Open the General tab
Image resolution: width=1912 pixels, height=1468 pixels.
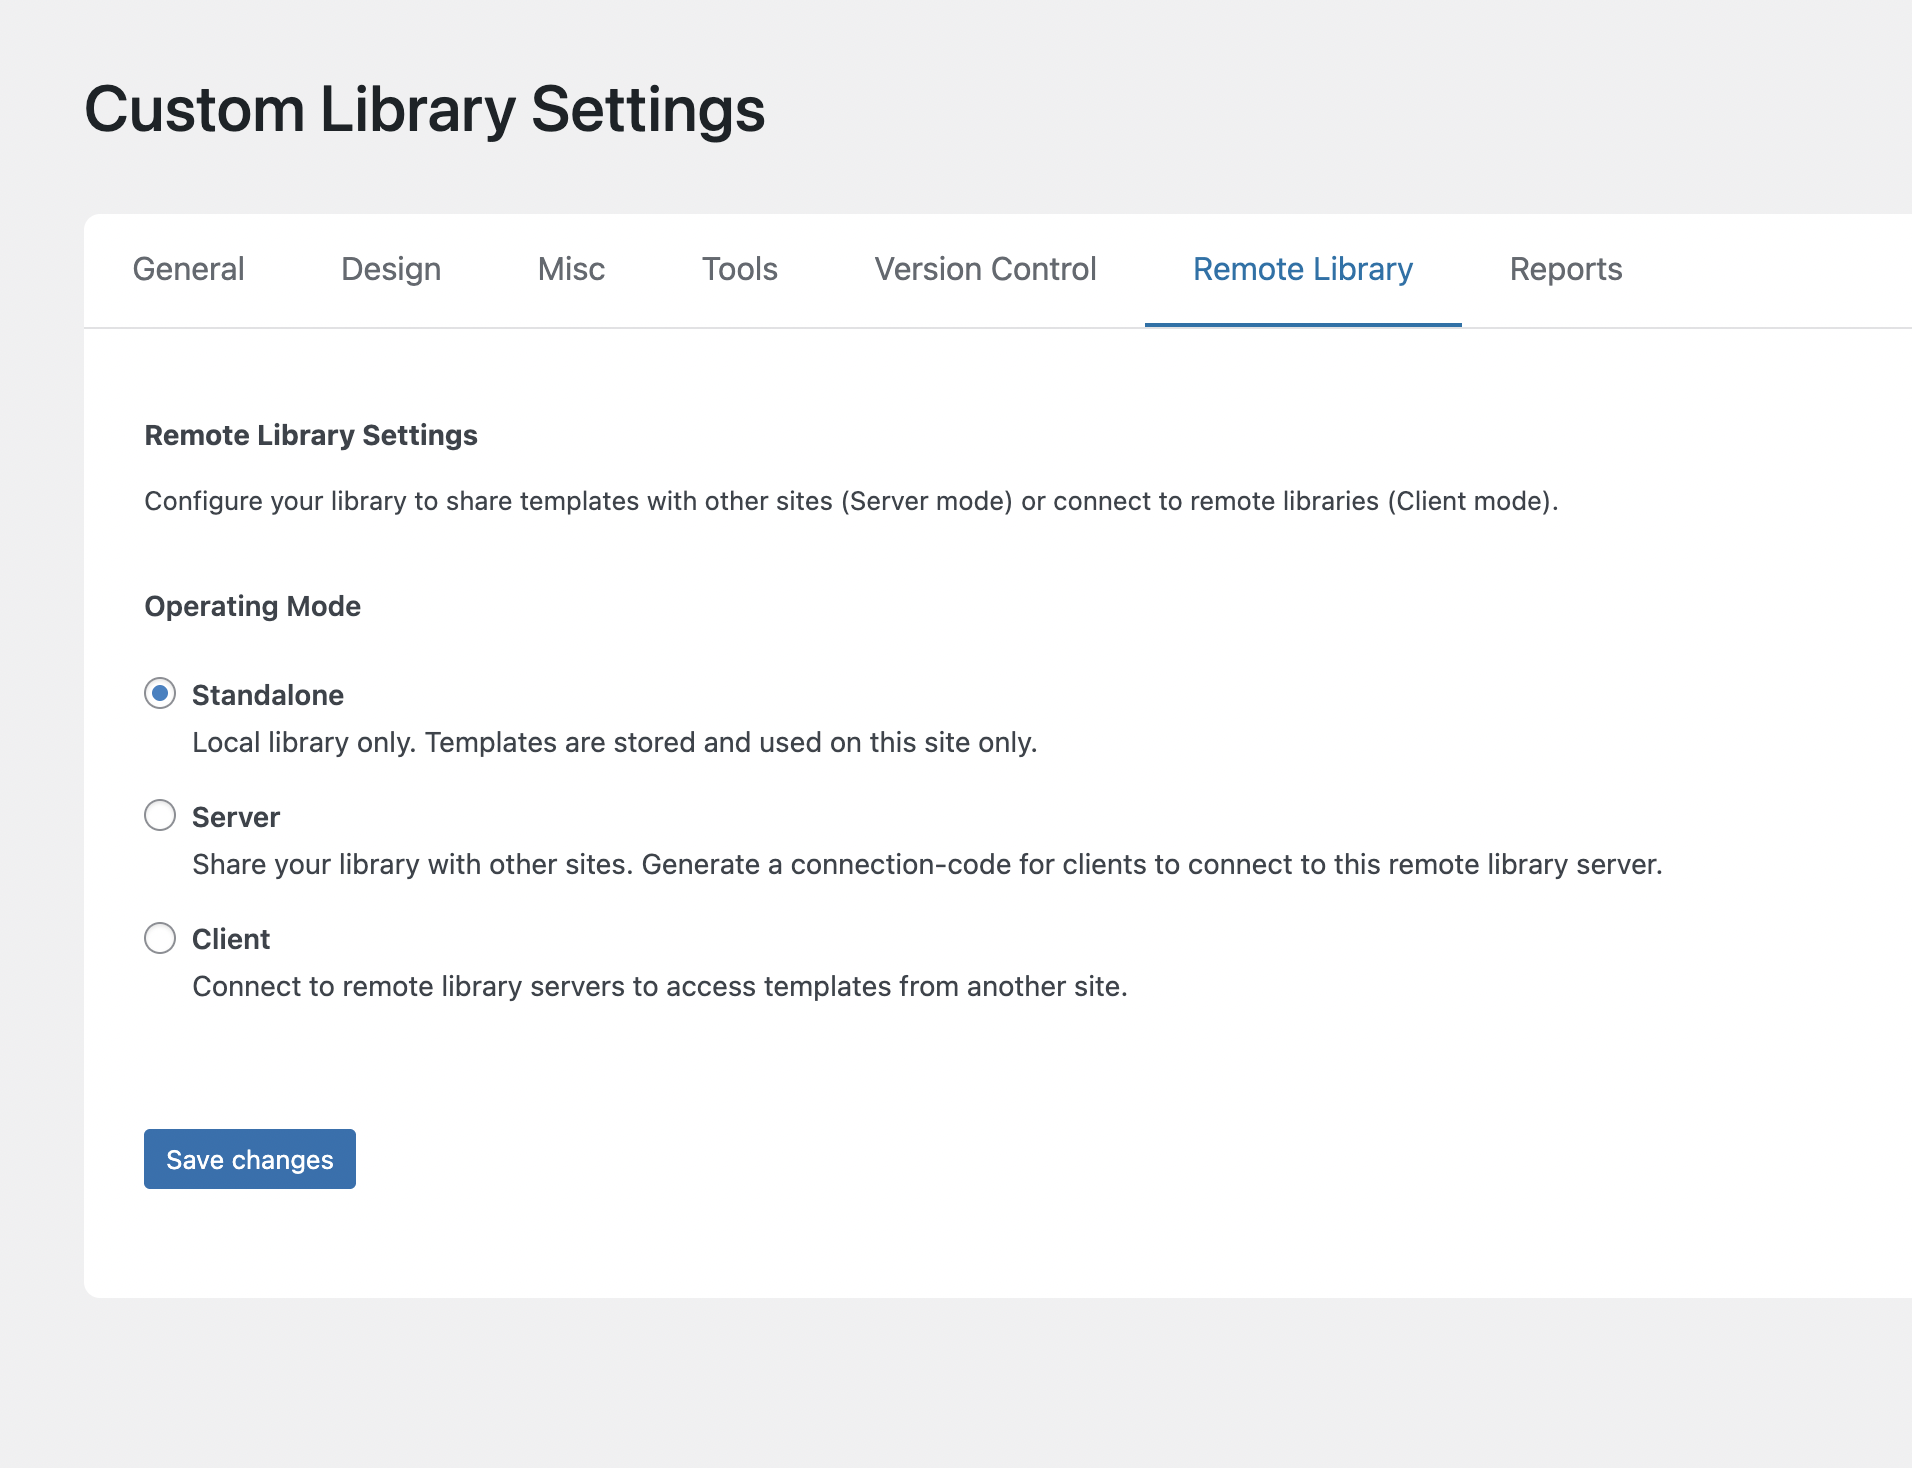click(188, 269)
